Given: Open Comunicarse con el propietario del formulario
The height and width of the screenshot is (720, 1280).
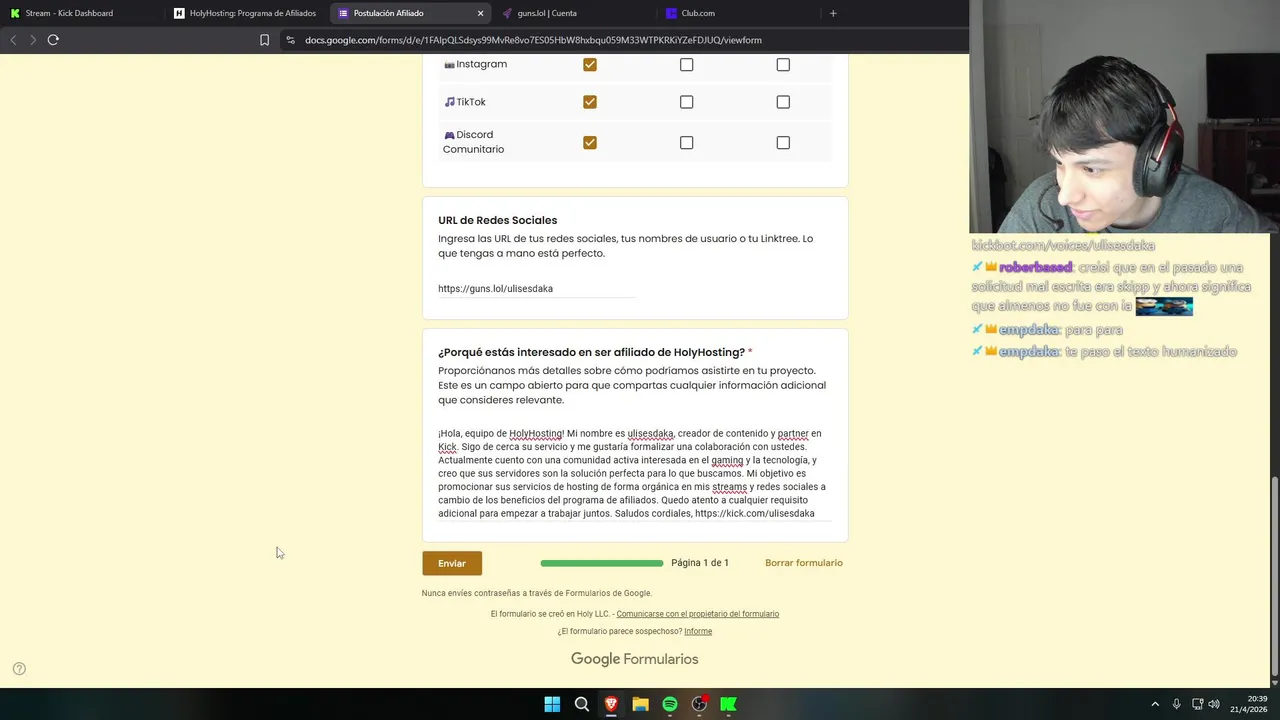Looking at the screenshot, I should pos(698,614).
